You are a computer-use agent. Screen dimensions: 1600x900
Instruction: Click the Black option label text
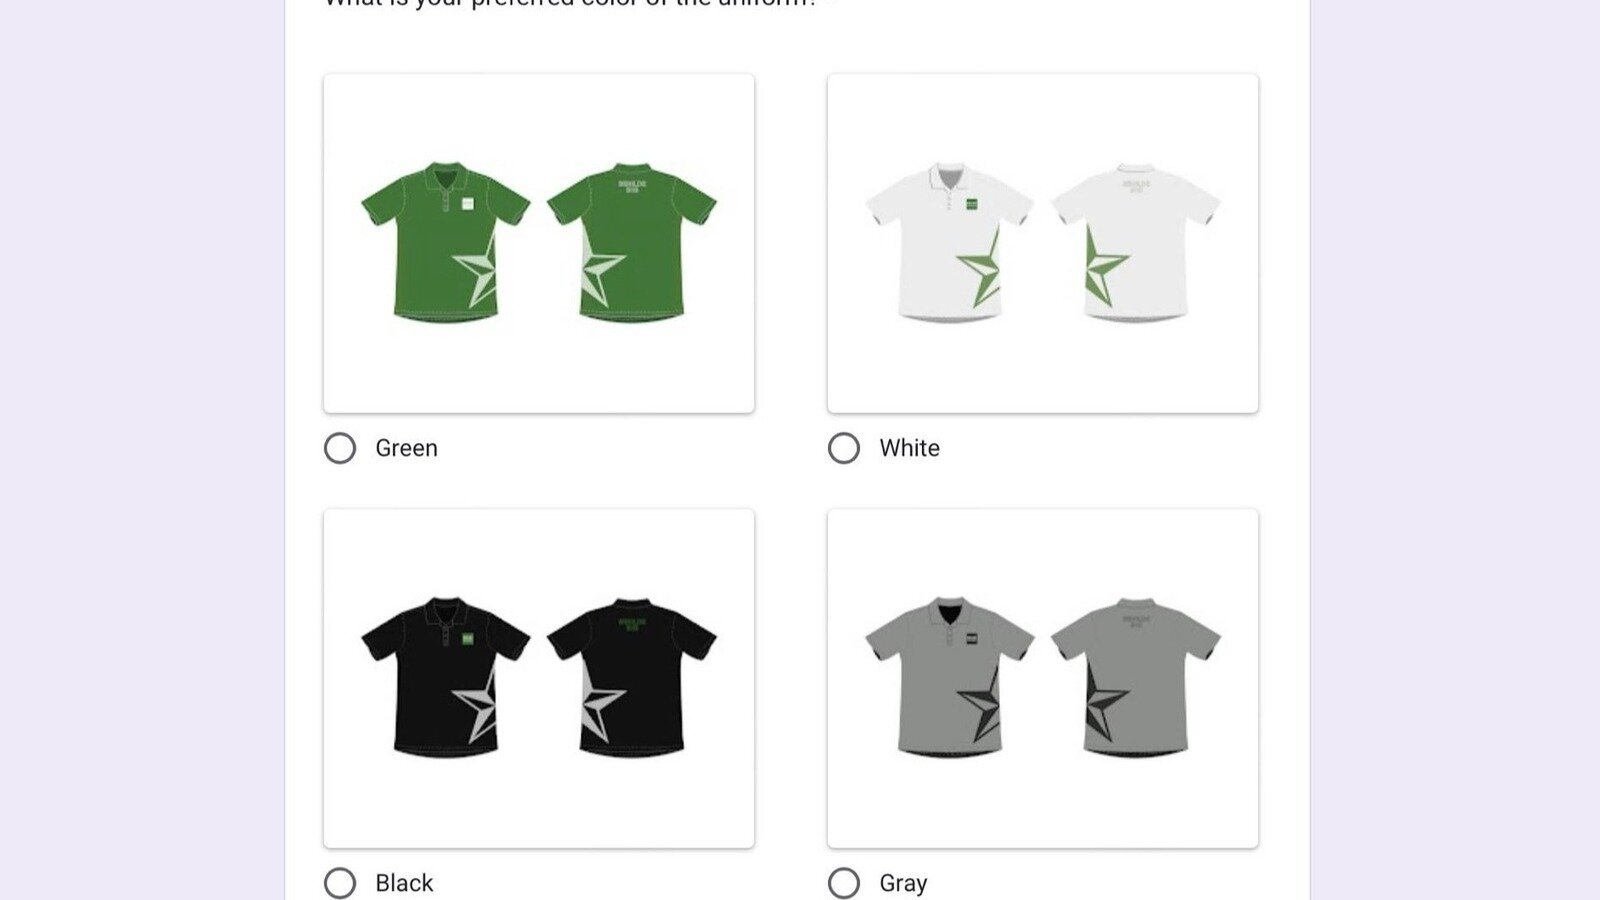(403, 883)
